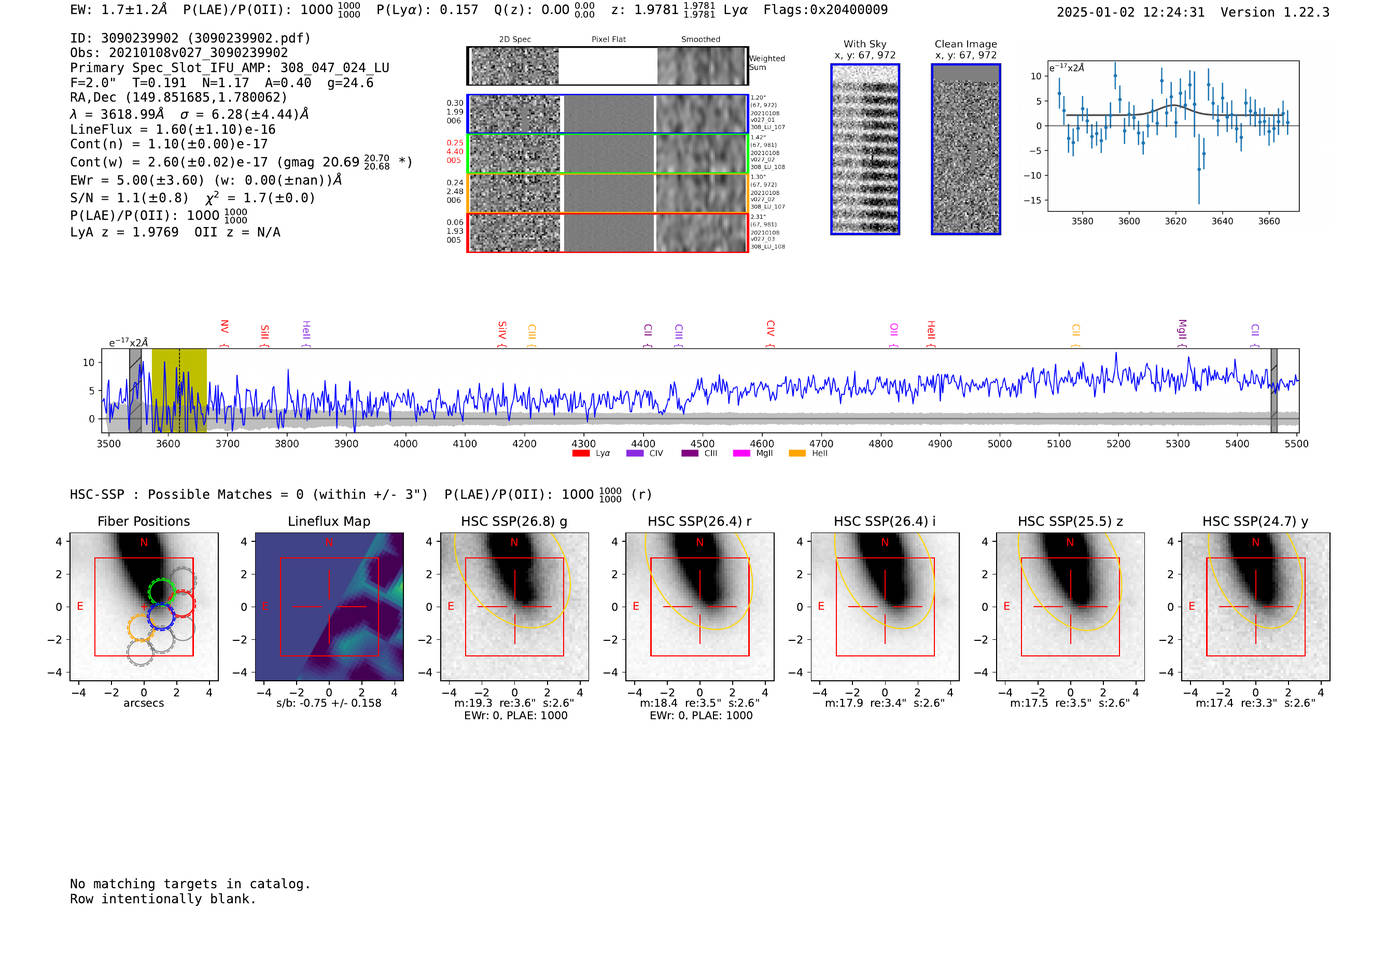Click the magenta MgII legend swatch
The height and width of the screenshot is (953, 1400).
coord(741,453)
